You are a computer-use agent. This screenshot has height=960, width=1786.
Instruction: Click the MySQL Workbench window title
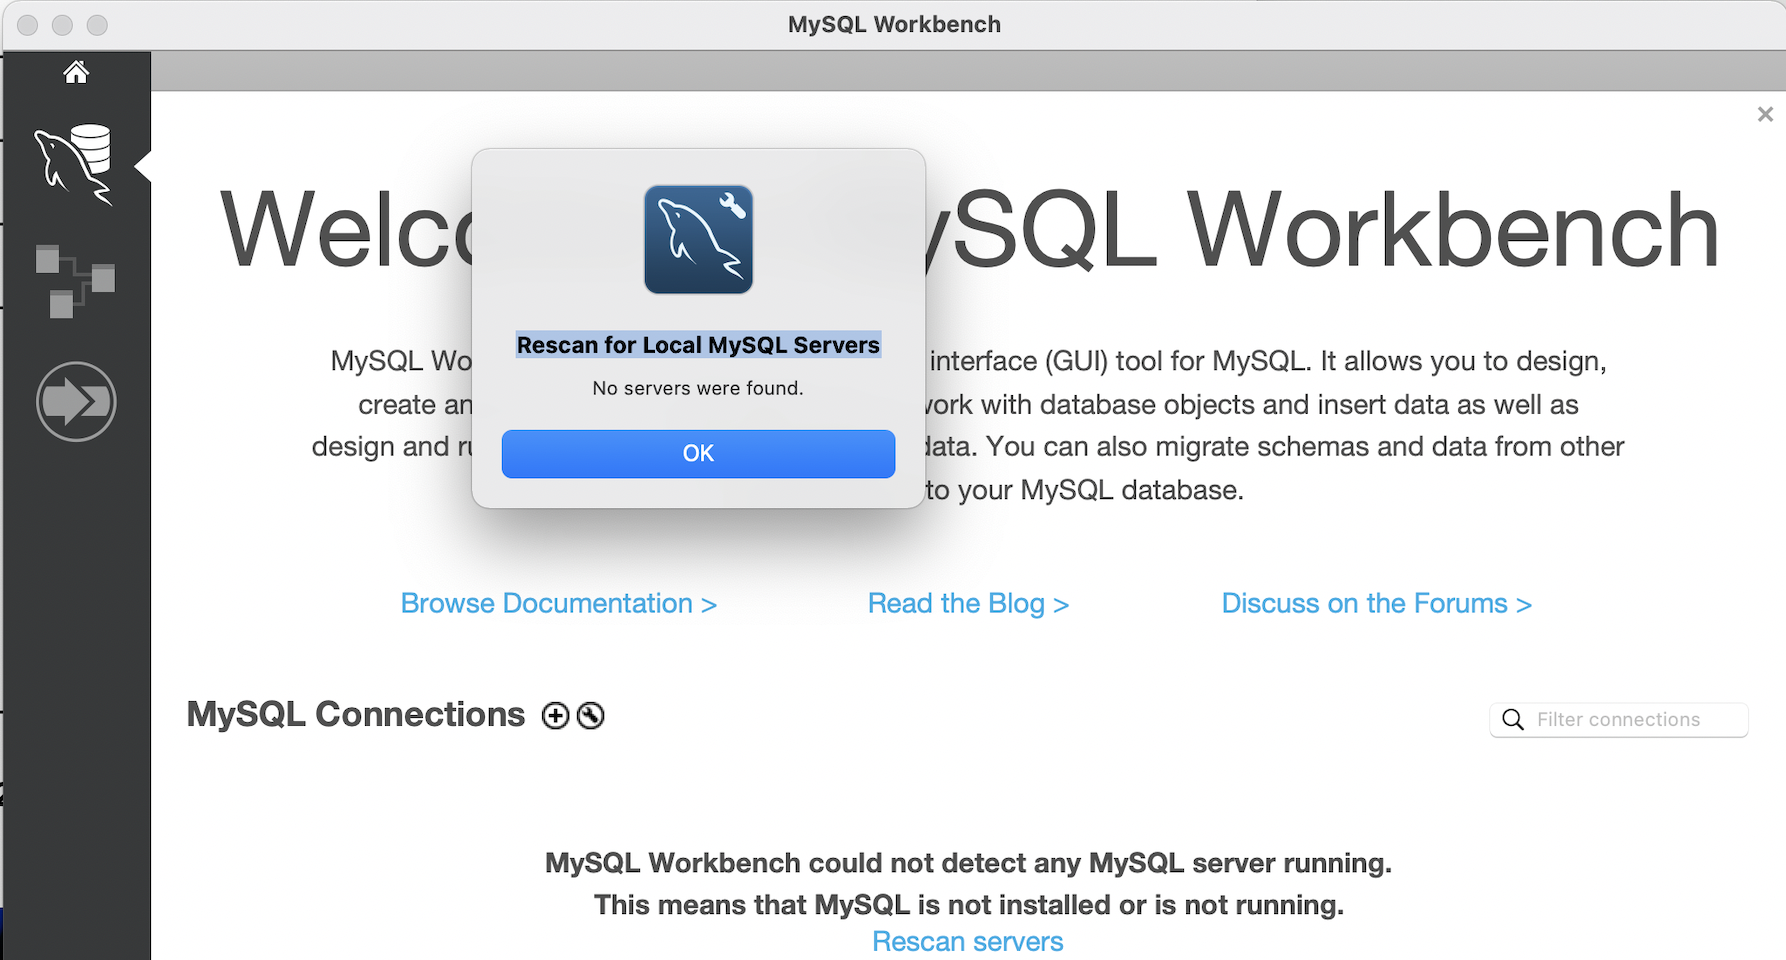click(894, 24)
